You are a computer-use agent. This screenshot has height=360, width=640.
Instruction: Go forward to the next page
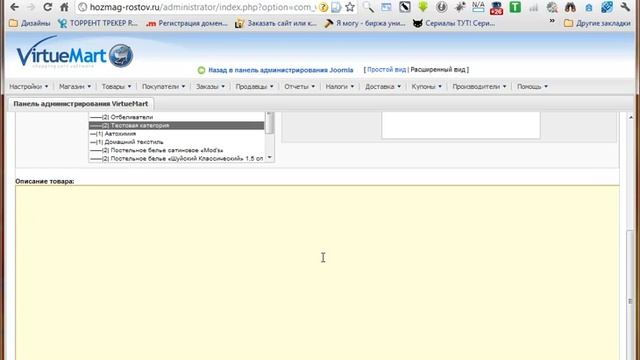[x=31, y=7]
